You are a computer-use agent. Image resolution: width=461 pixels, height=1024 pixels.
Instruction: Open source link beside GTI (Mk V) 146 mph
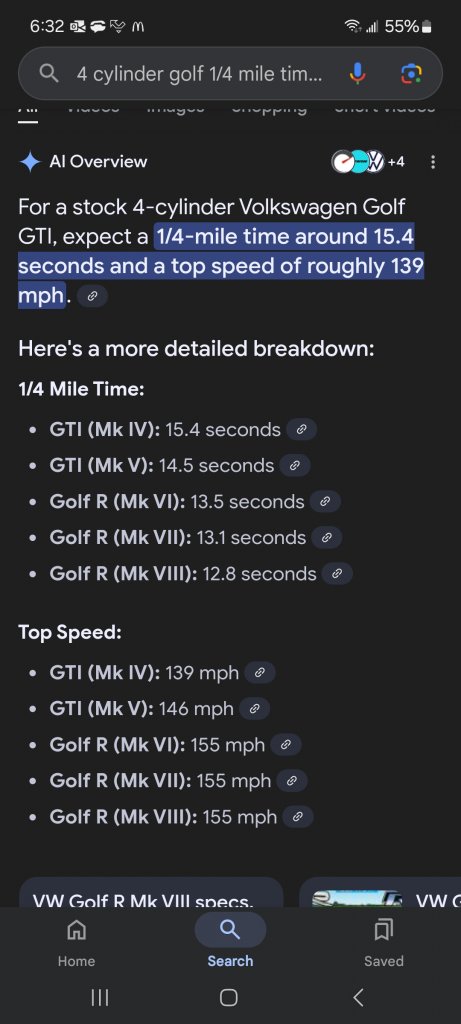click(254, 709)
